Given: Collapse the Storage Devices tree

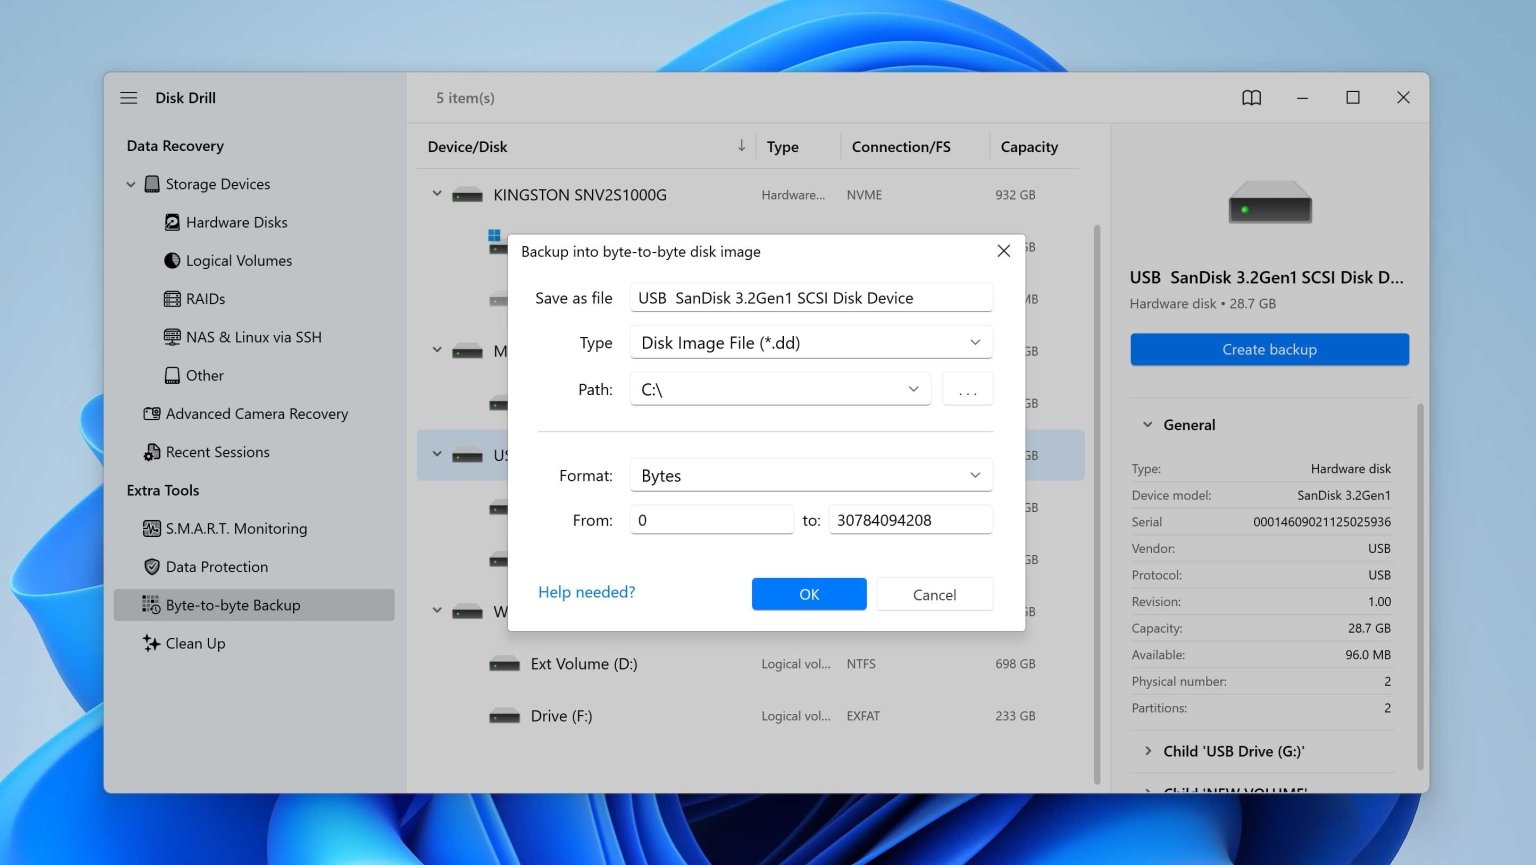Looking at the screenshot, I should pos(131,184).
